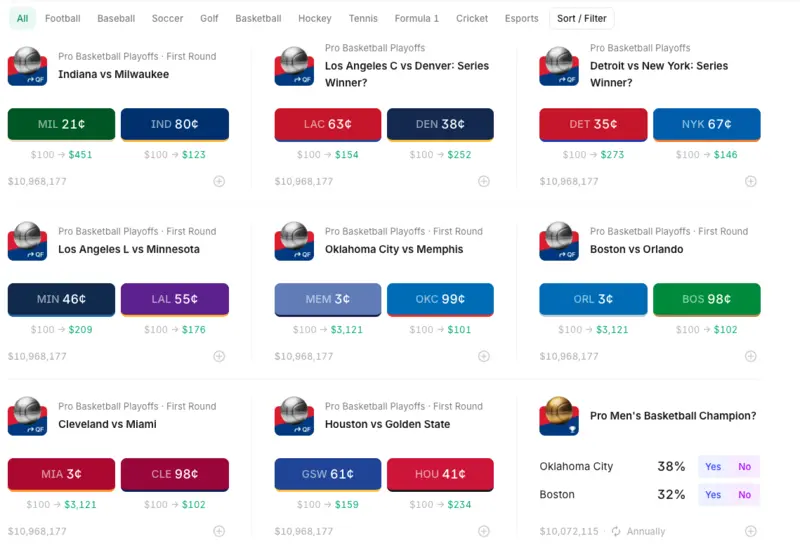This screenshot has width=800, height=553.
Task: Click plus icon on Cleveland vs Miami card
Action: coord(219,531)
